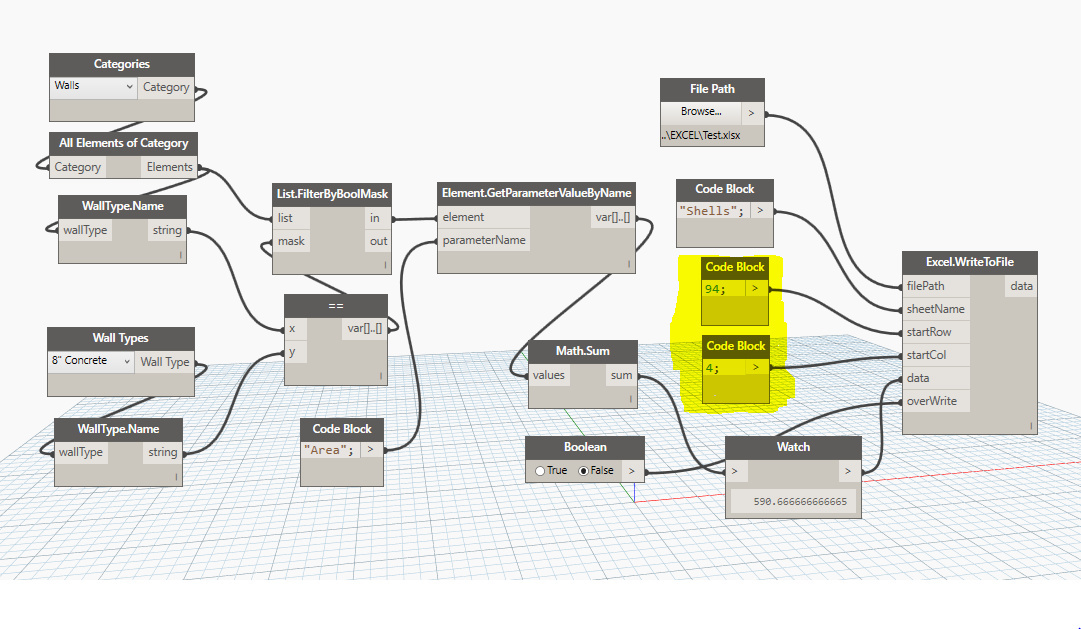Open the Walls category dropdown
The height and width of the screenshot is (629, 1081).
pos(93,87)
